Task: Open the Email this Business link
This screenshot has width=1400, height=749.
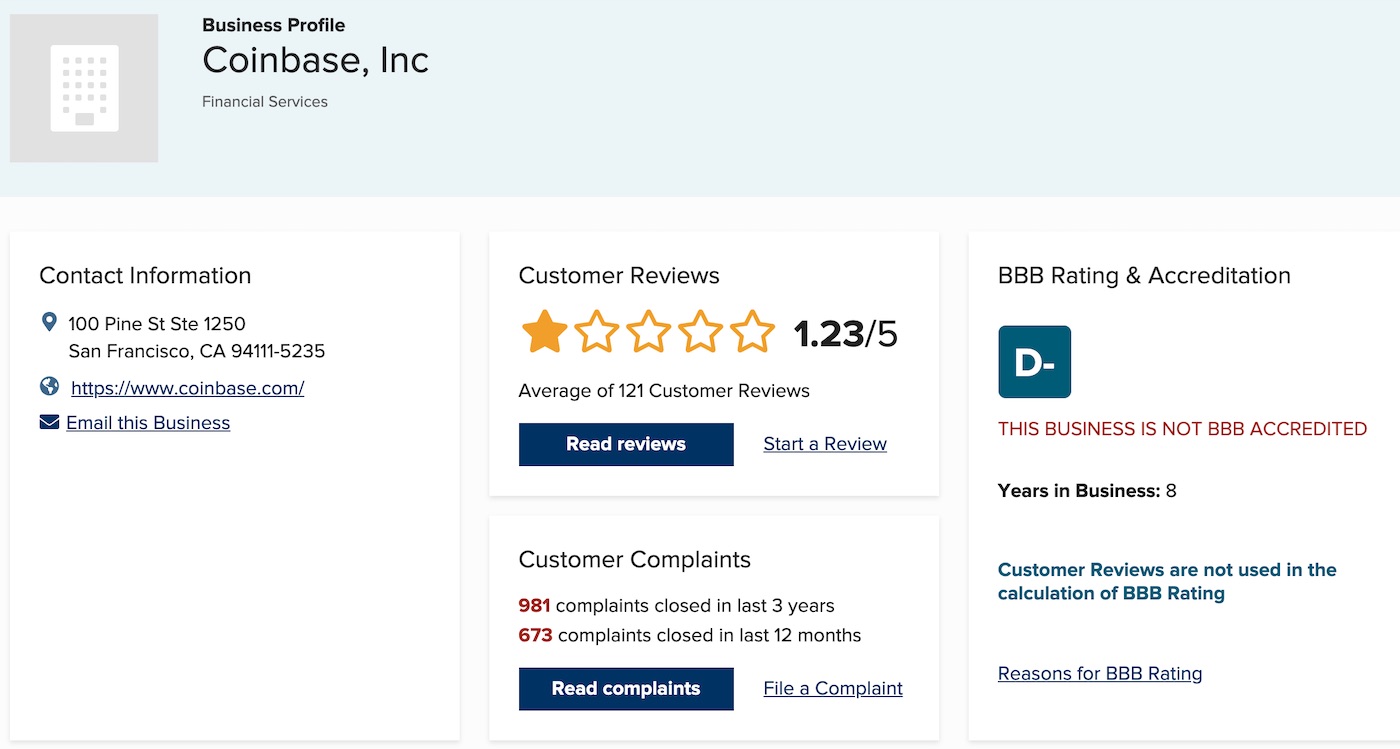Action: pyautogui.click(x=148, y=423)
